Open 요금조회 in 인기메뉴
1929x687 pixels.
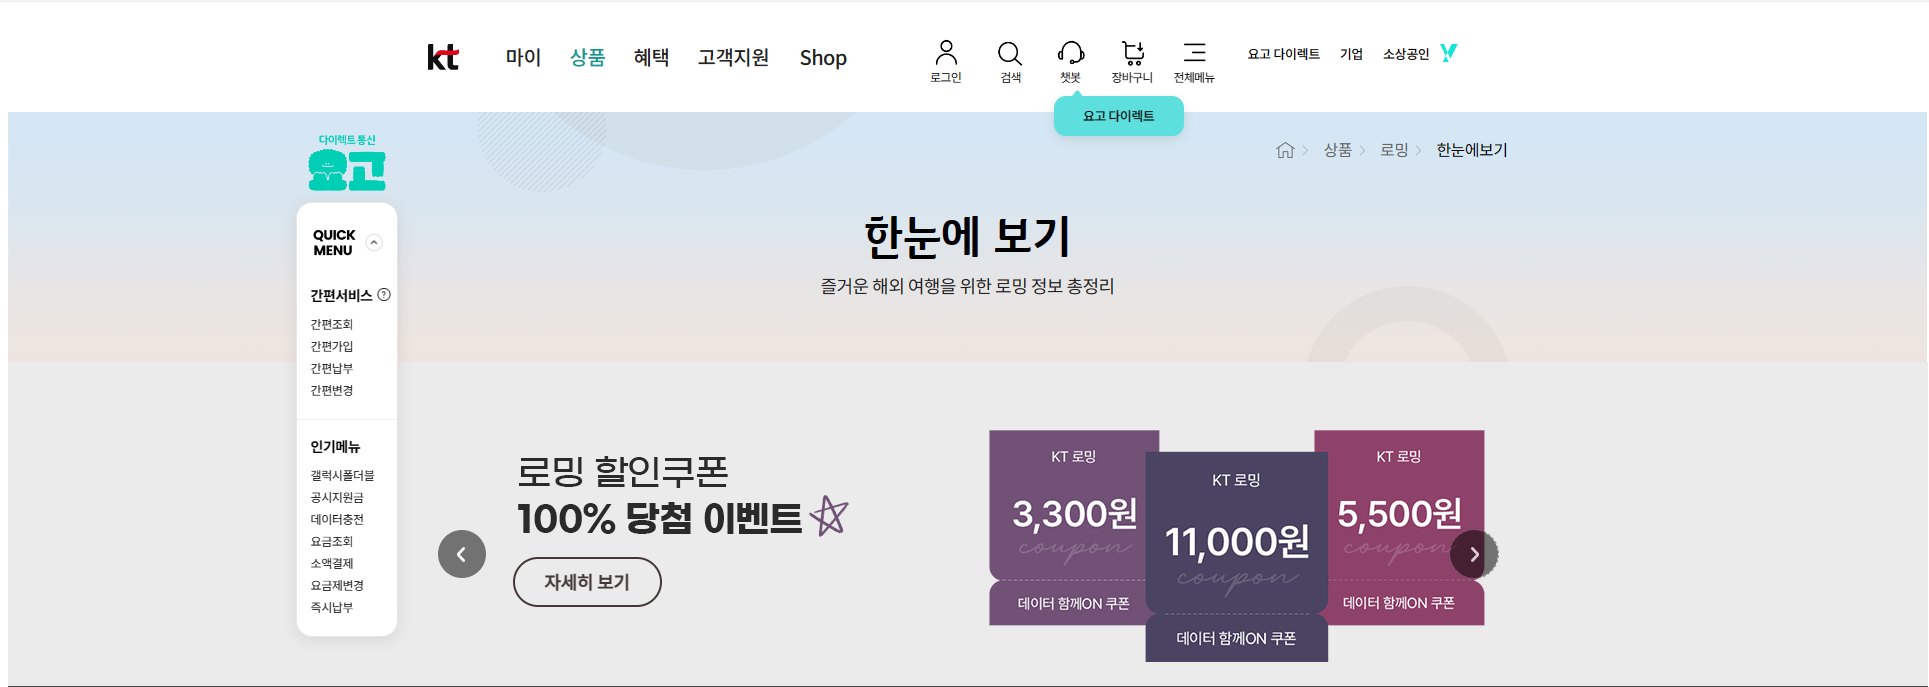332,541
